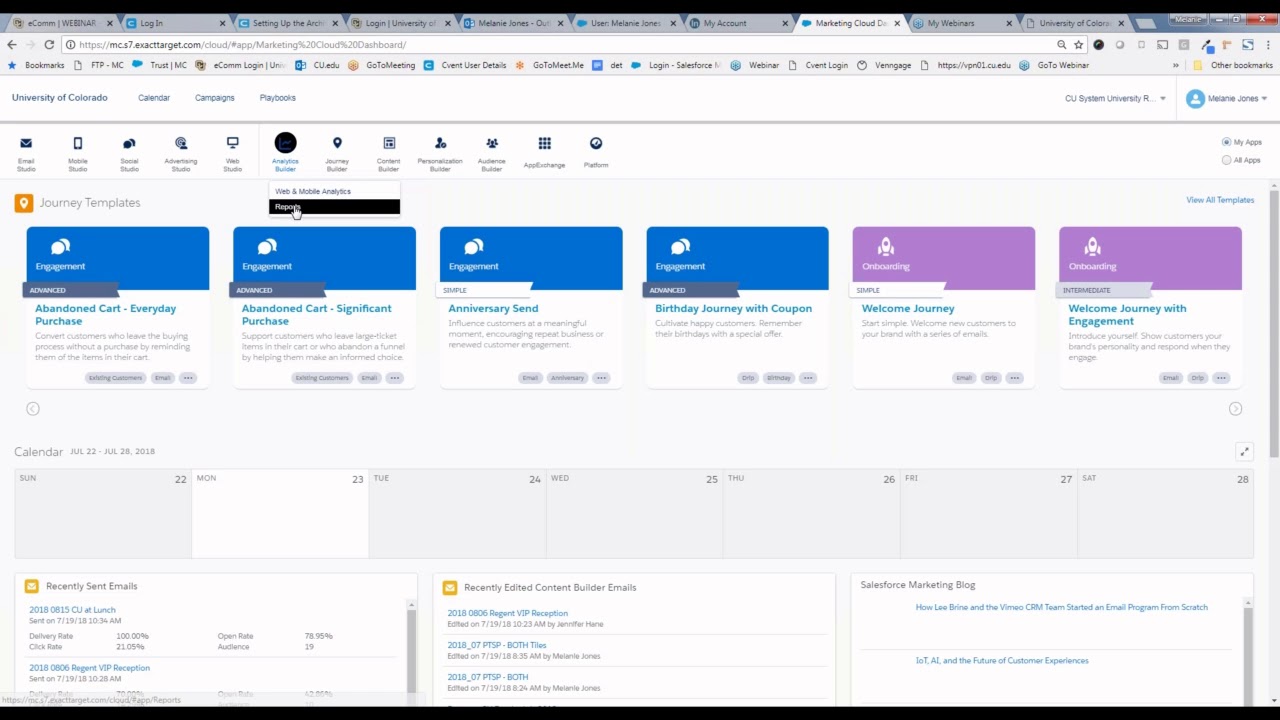Click the University of Colorado home link

[x=59, y=98]
